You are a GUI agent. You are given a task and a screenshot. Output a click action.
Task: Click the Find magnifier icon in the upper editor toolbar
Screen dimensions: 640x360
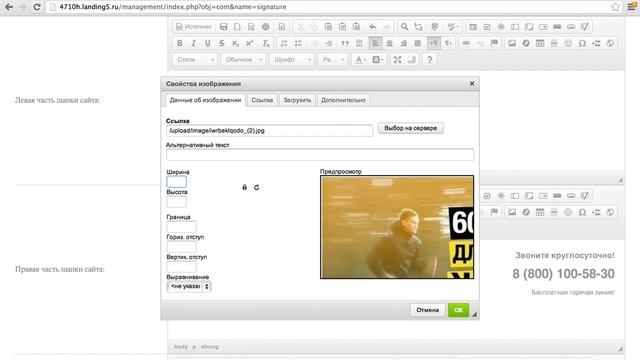pos(404,27)
